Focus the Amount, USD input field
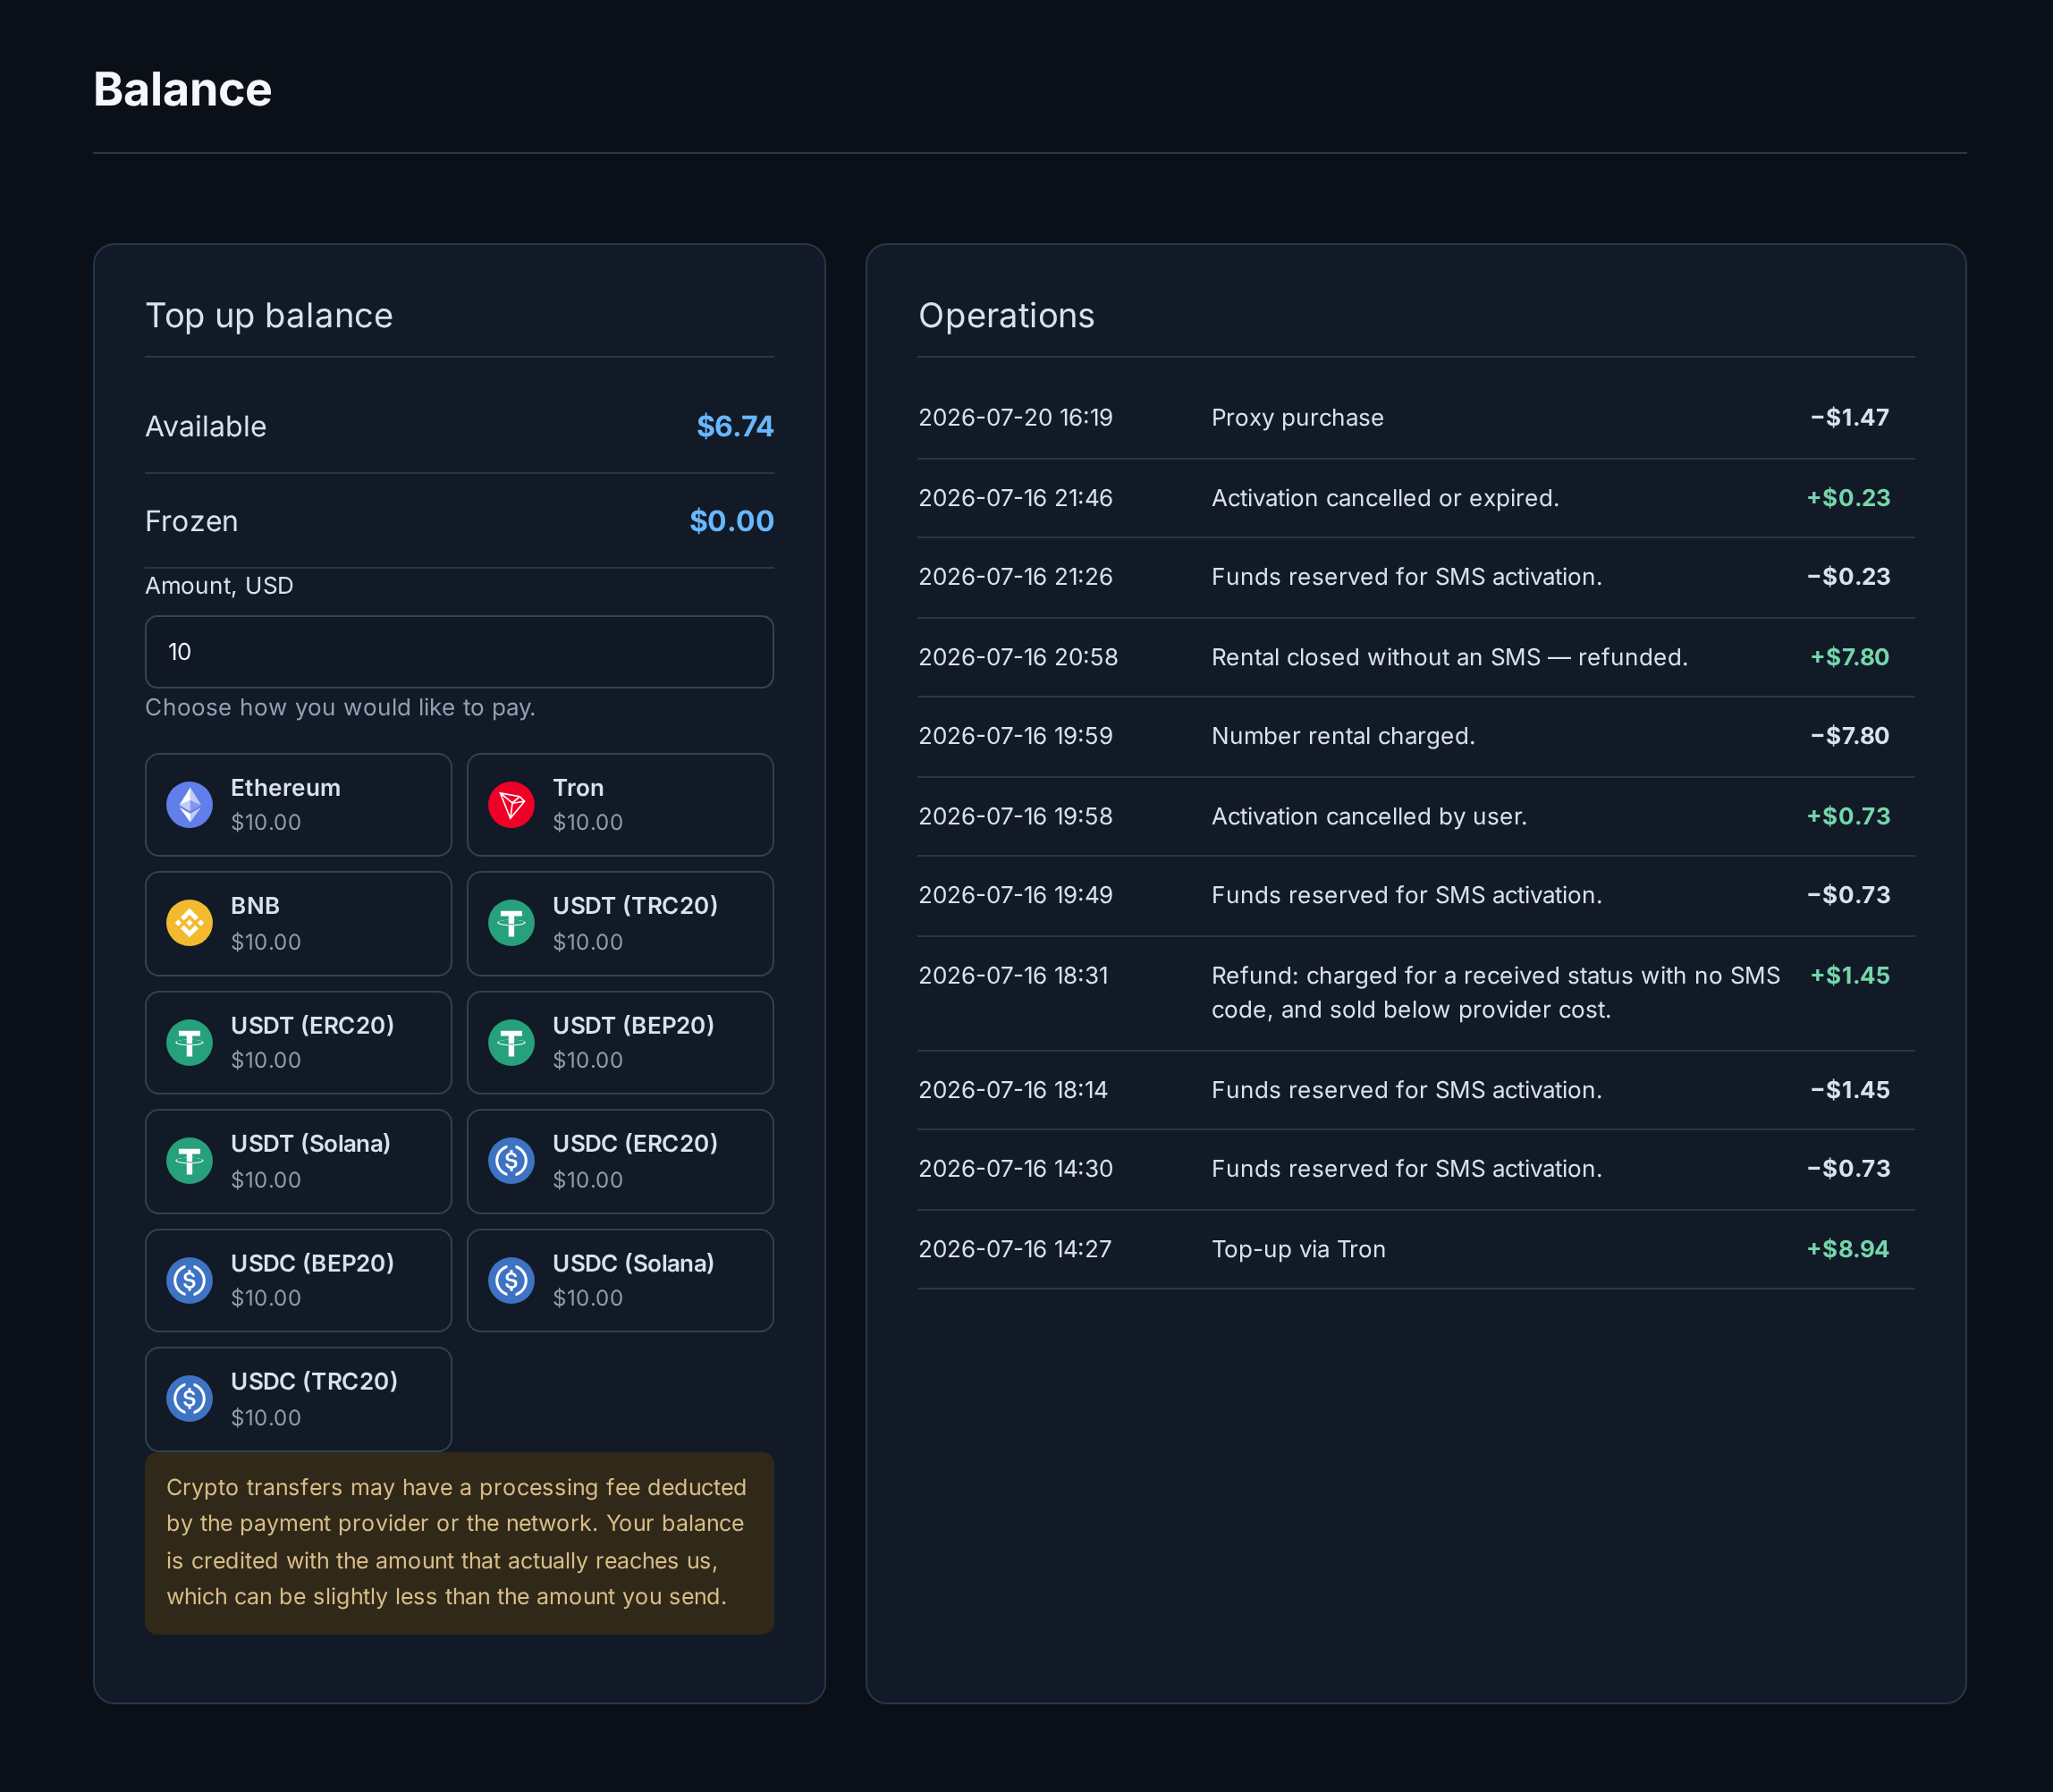The height and width of the screenshot is (1792, 2053). tap(459, 652)
